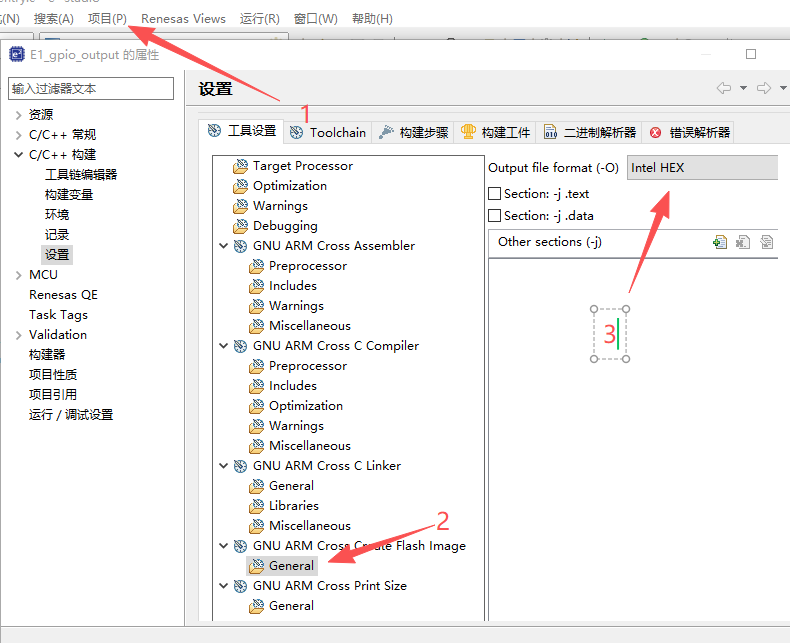Click the back navigation arrow icon
The height and width of the screenshot is (643, 790).
click(x=724, y=88)
